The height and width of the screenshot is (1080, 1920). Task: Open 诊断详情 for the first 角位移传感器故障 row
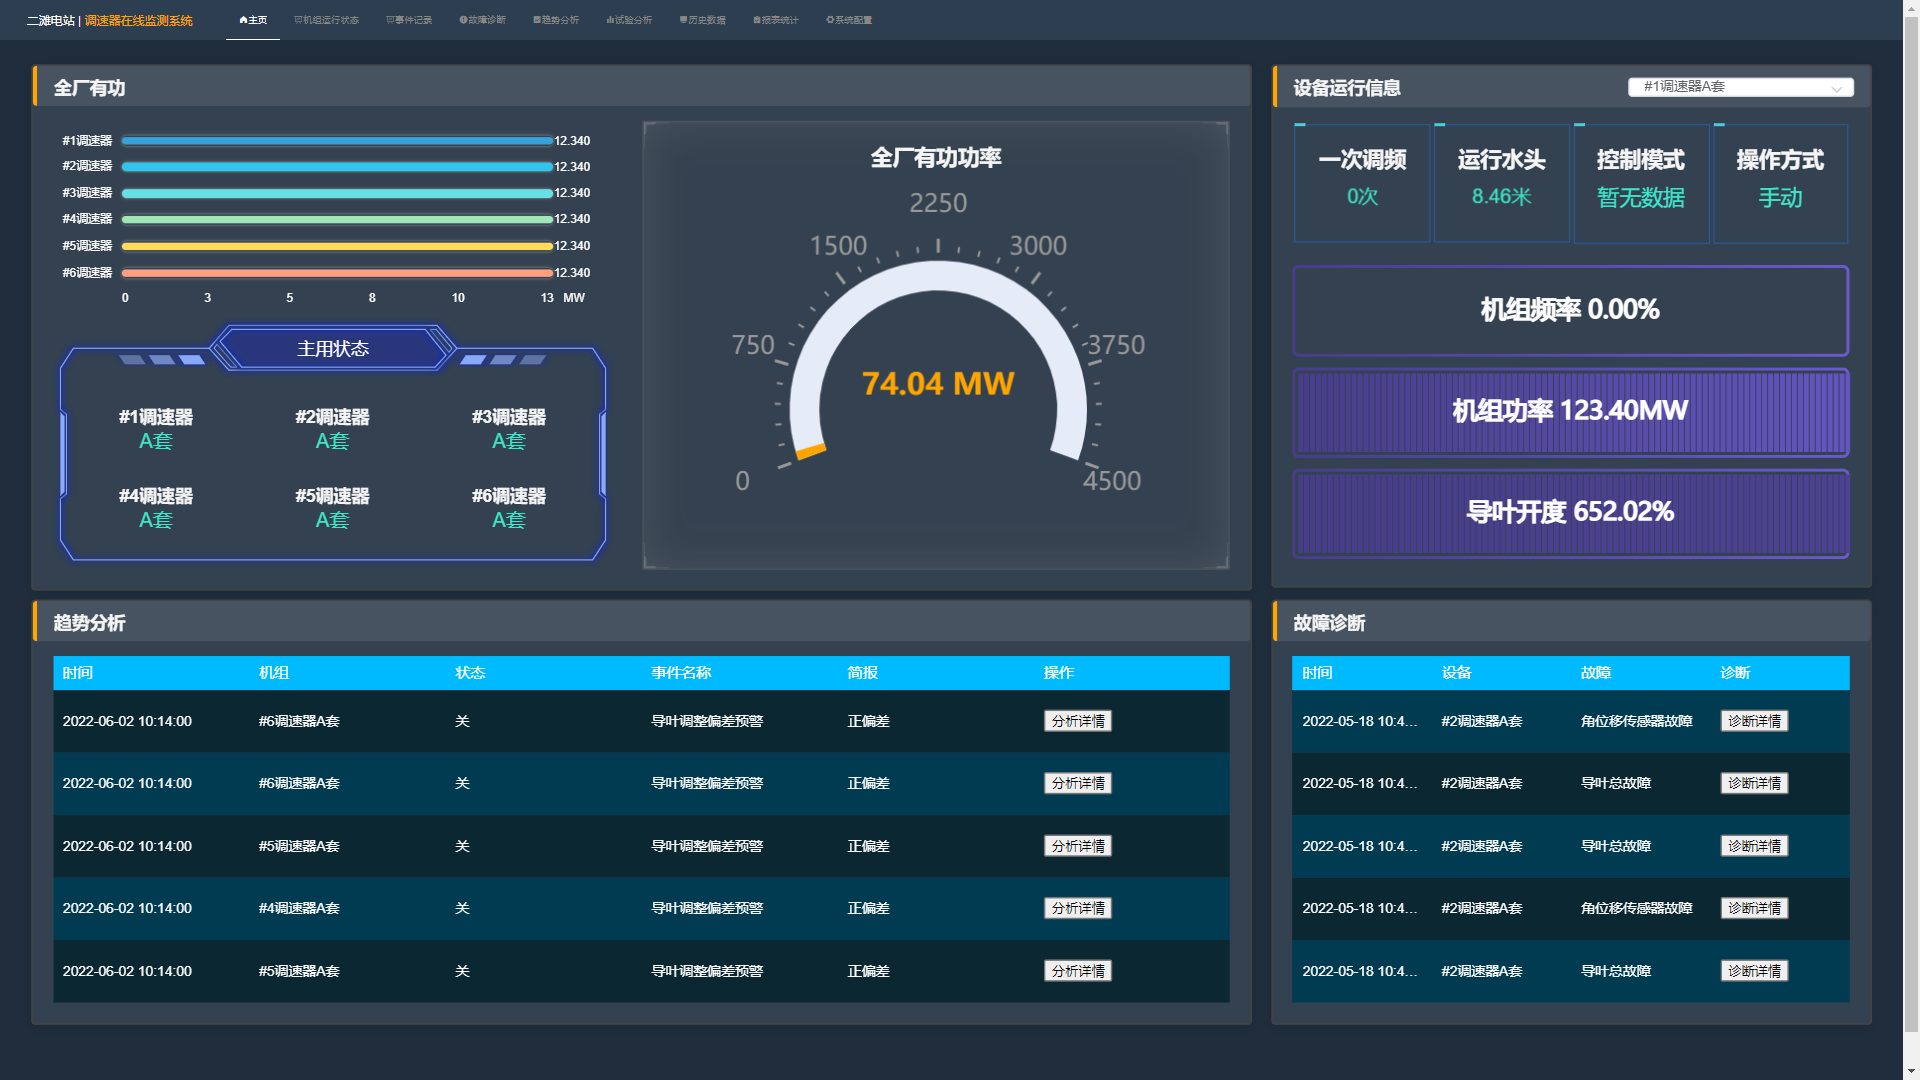pos(1754,721)
